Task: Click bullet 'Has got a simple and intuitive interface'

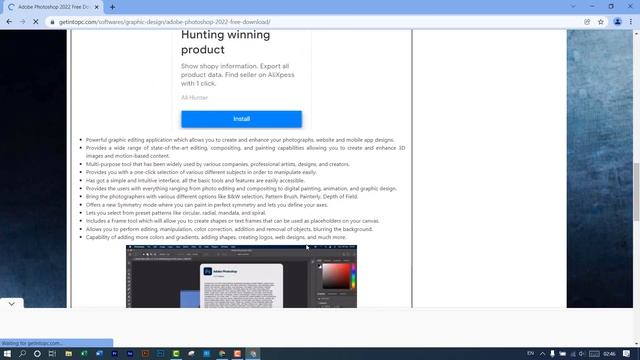Action: coord(195,180)
